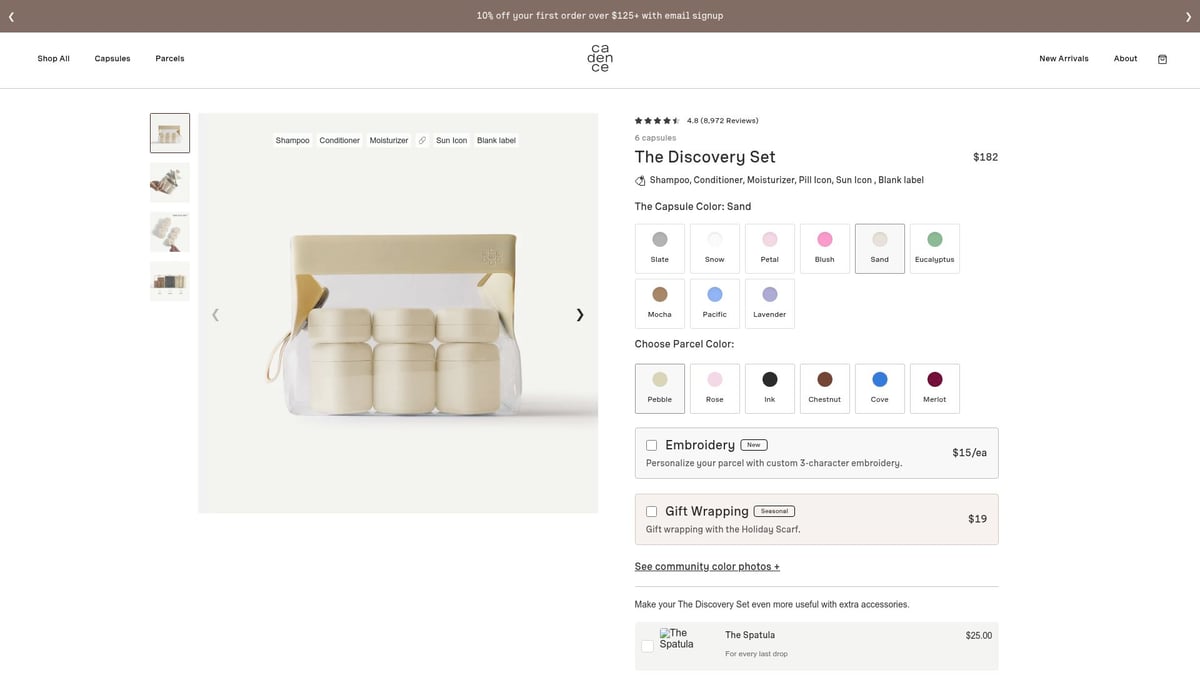Click the Sun Icon tag on the product image
Image resolution: width=1200 pixels, height=675 pixels.
(451, 140)
